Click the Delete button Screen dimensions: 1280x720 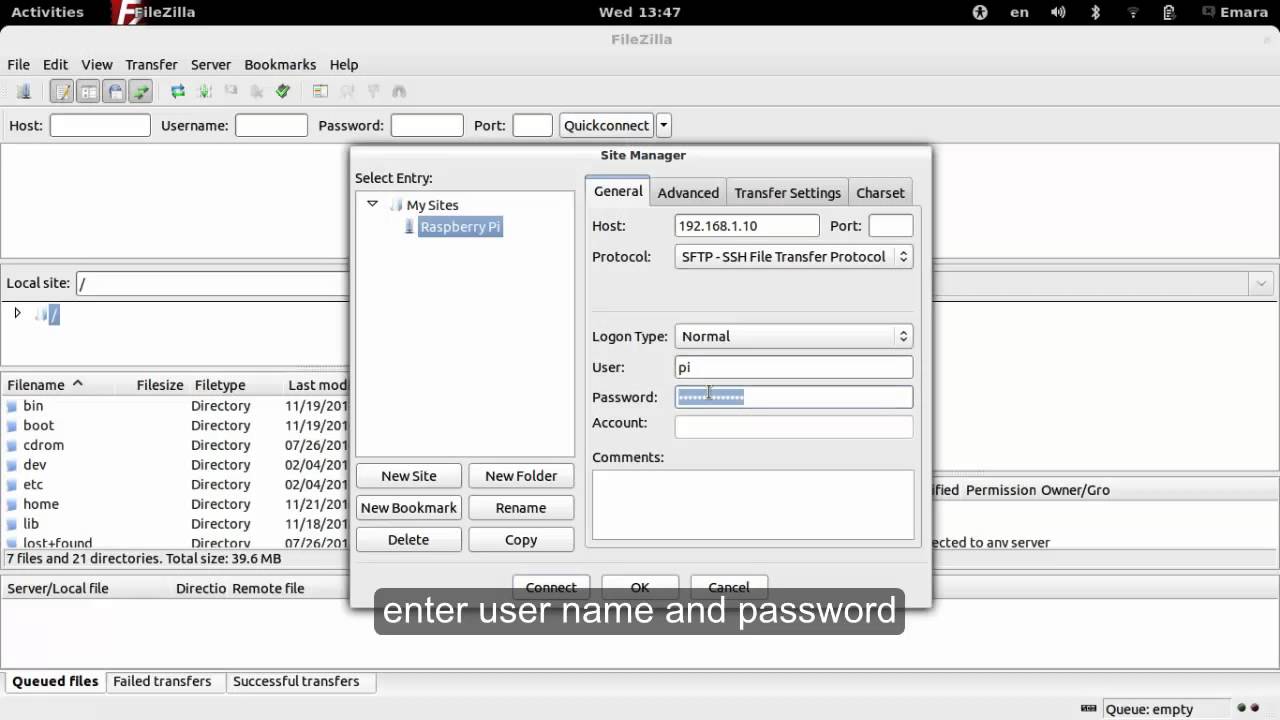tap(409, 540)
